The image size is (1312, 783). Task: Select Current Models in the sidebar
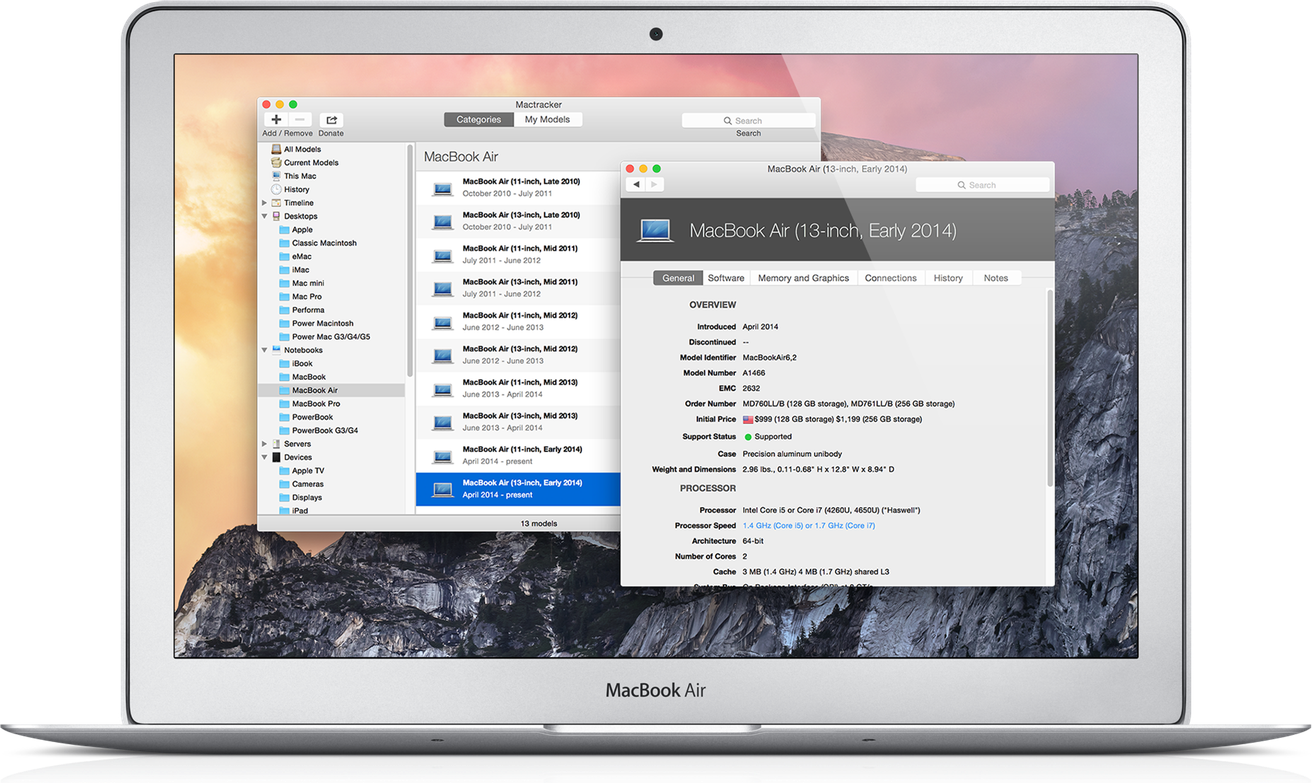(x=305, y=162)
